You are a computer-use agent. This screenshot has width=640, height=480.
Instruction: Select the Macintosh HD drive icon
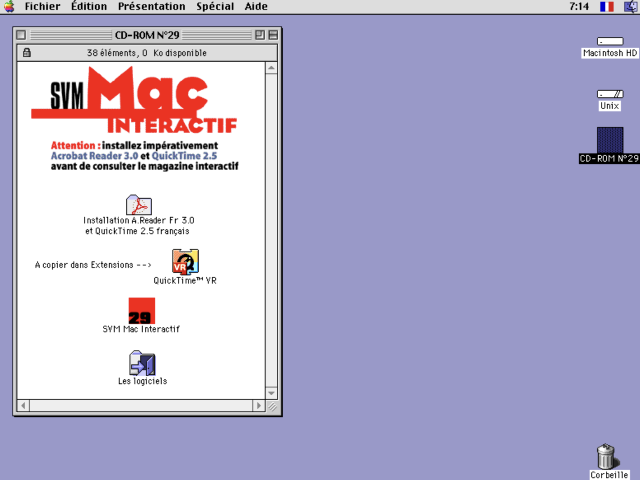pyautogui.click(x=610, y=41)
